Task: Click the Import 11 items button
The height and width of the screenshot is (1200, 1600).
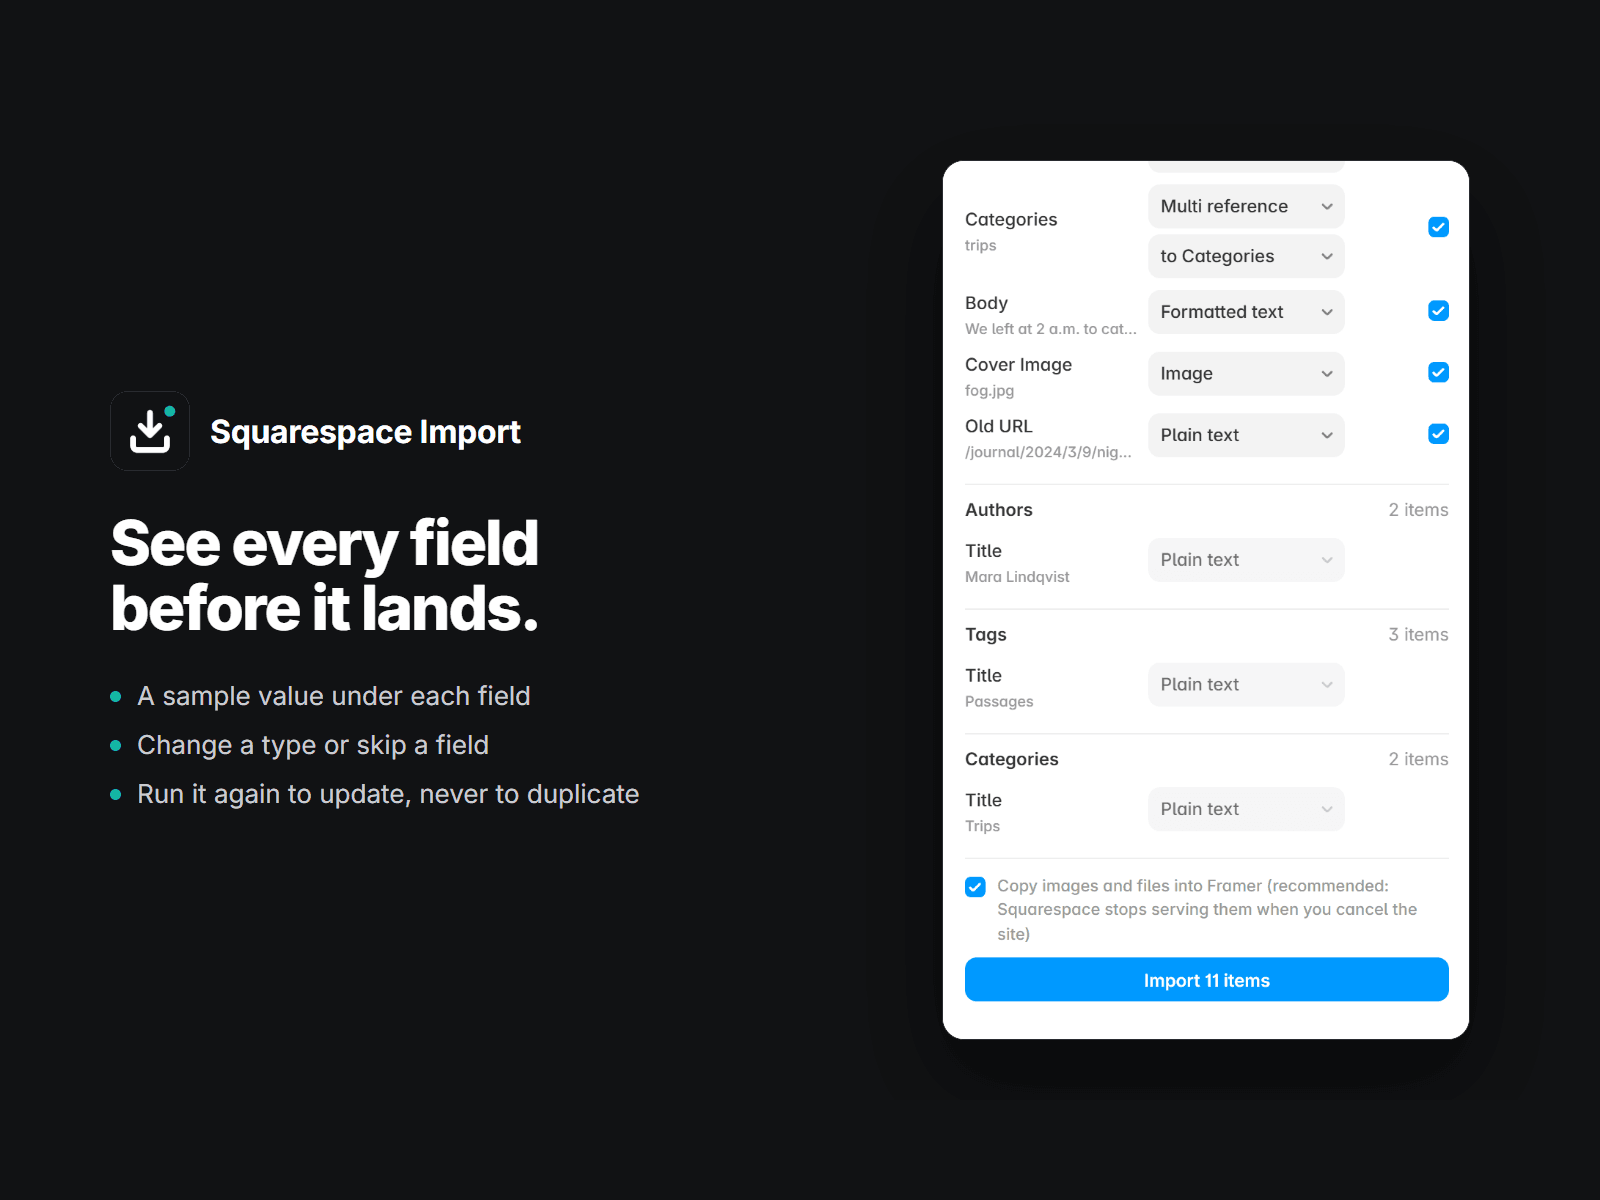Action: 1206,980
